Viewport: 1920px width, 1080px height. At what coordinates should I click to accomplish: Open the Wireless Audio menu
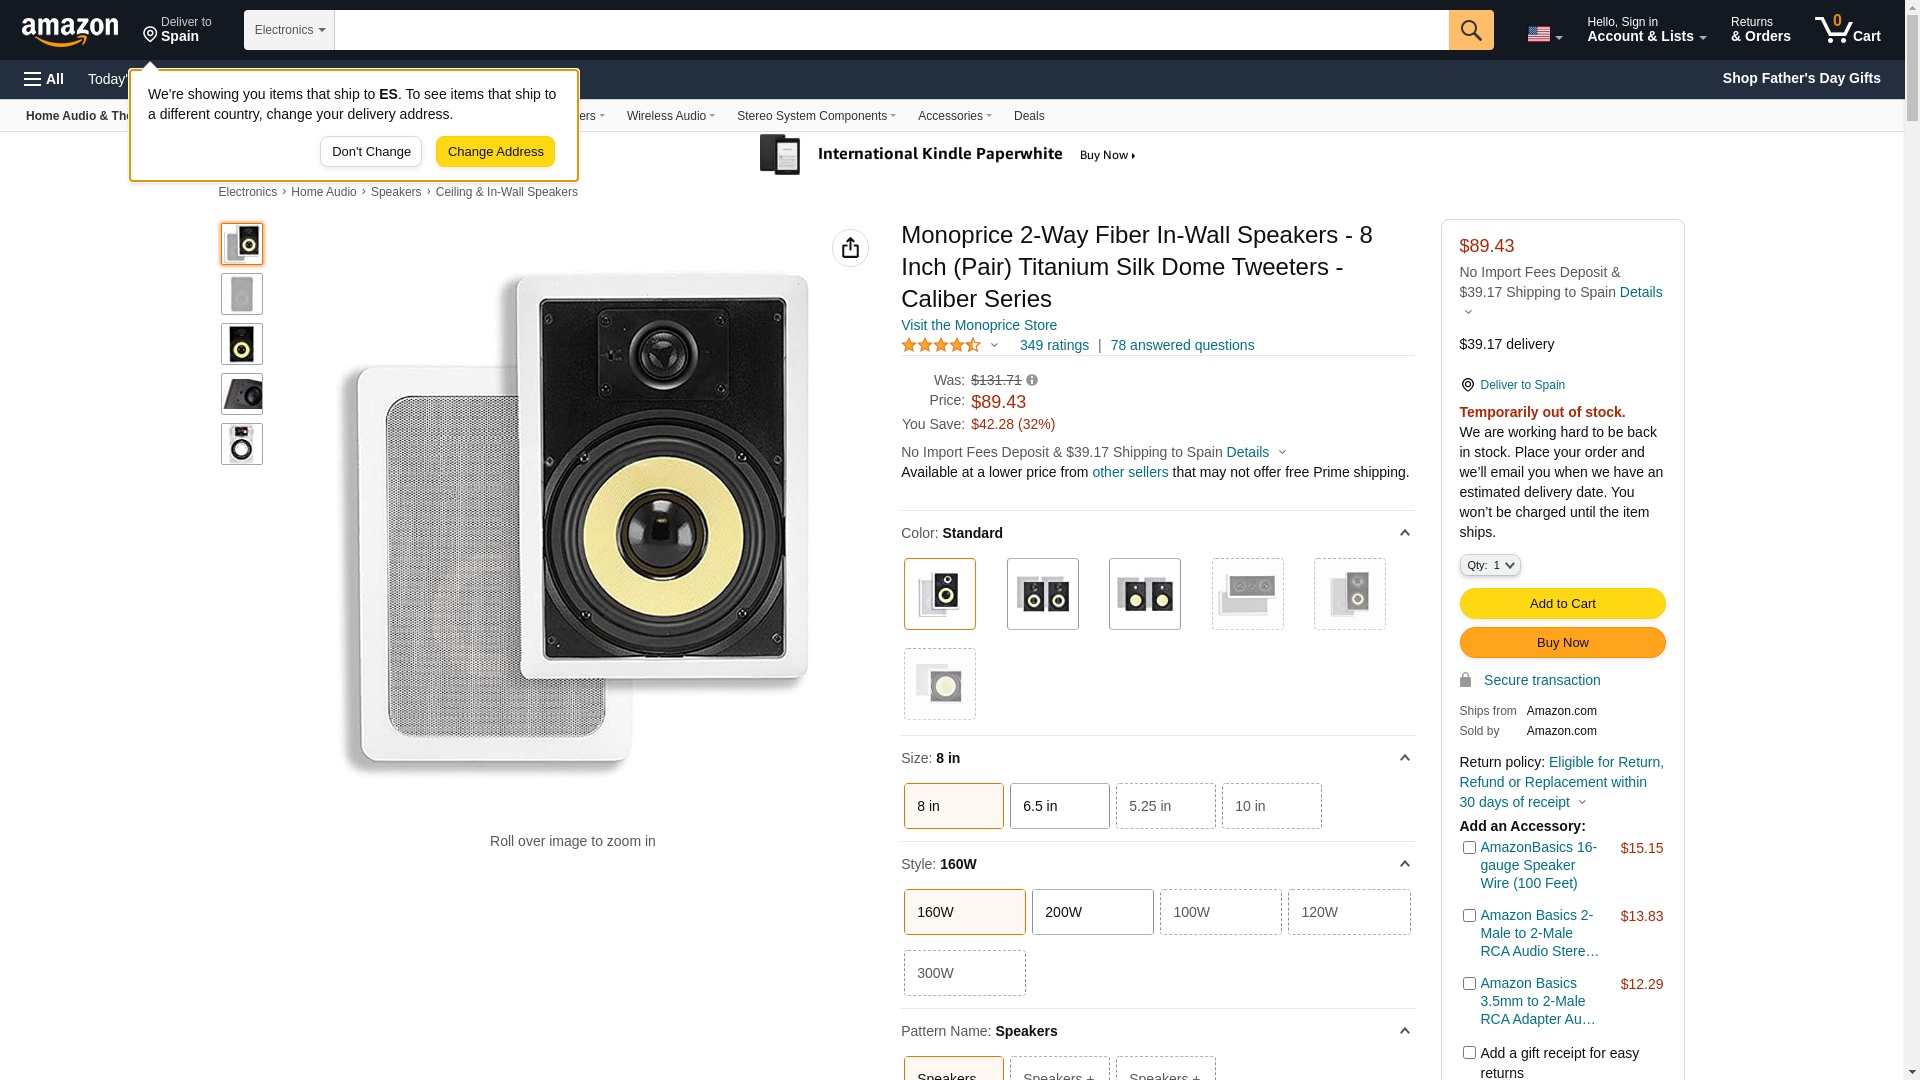pyautogui.click(x=670, y=116)
